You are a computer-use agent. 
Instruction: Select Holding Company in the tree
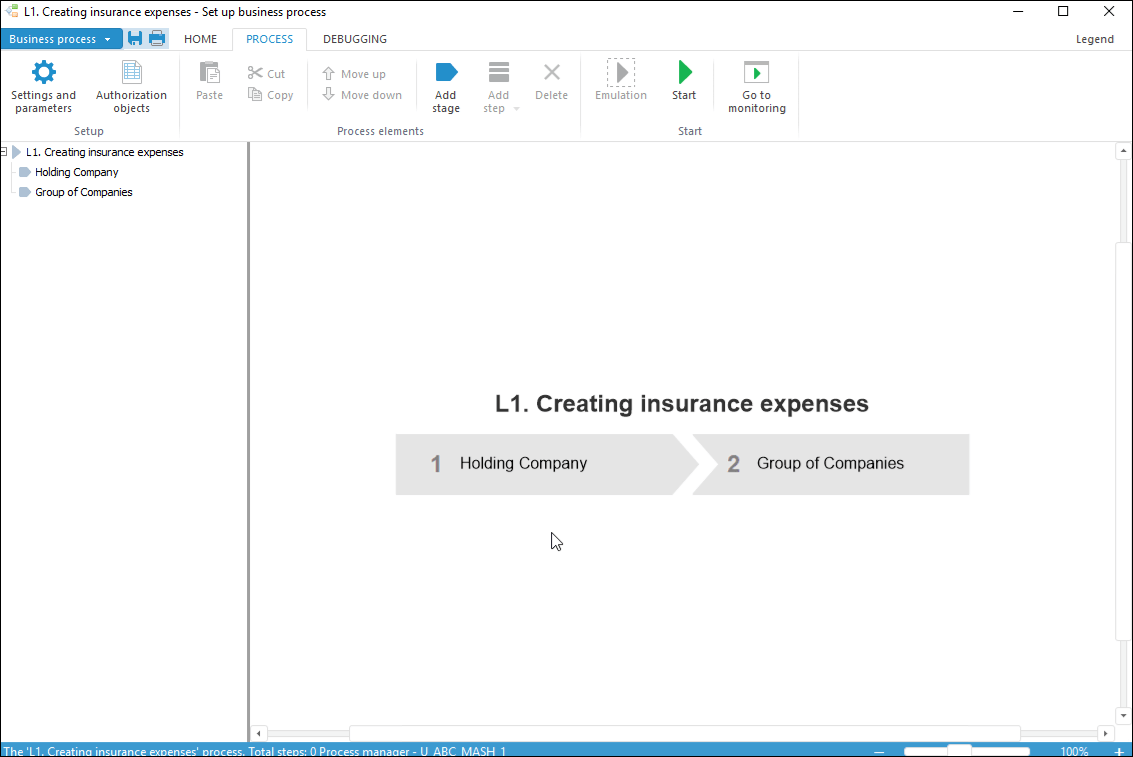[x=77, y=172]
